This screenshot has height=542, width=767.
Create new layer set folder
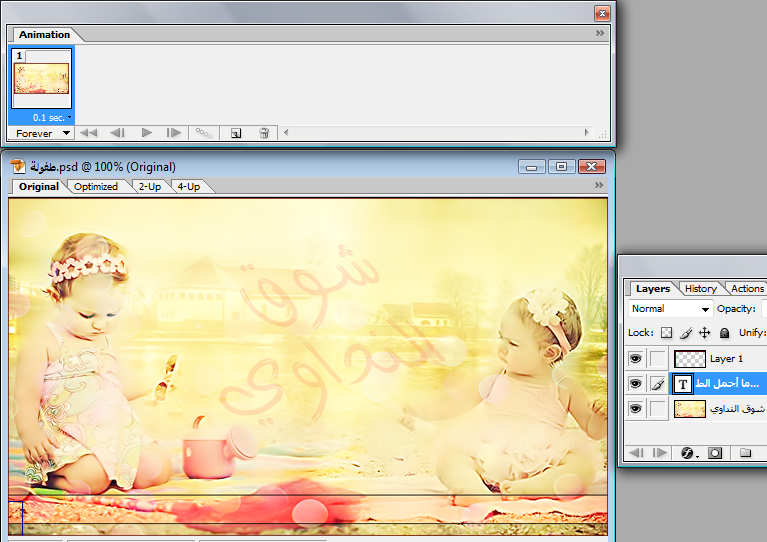[745, 453]
